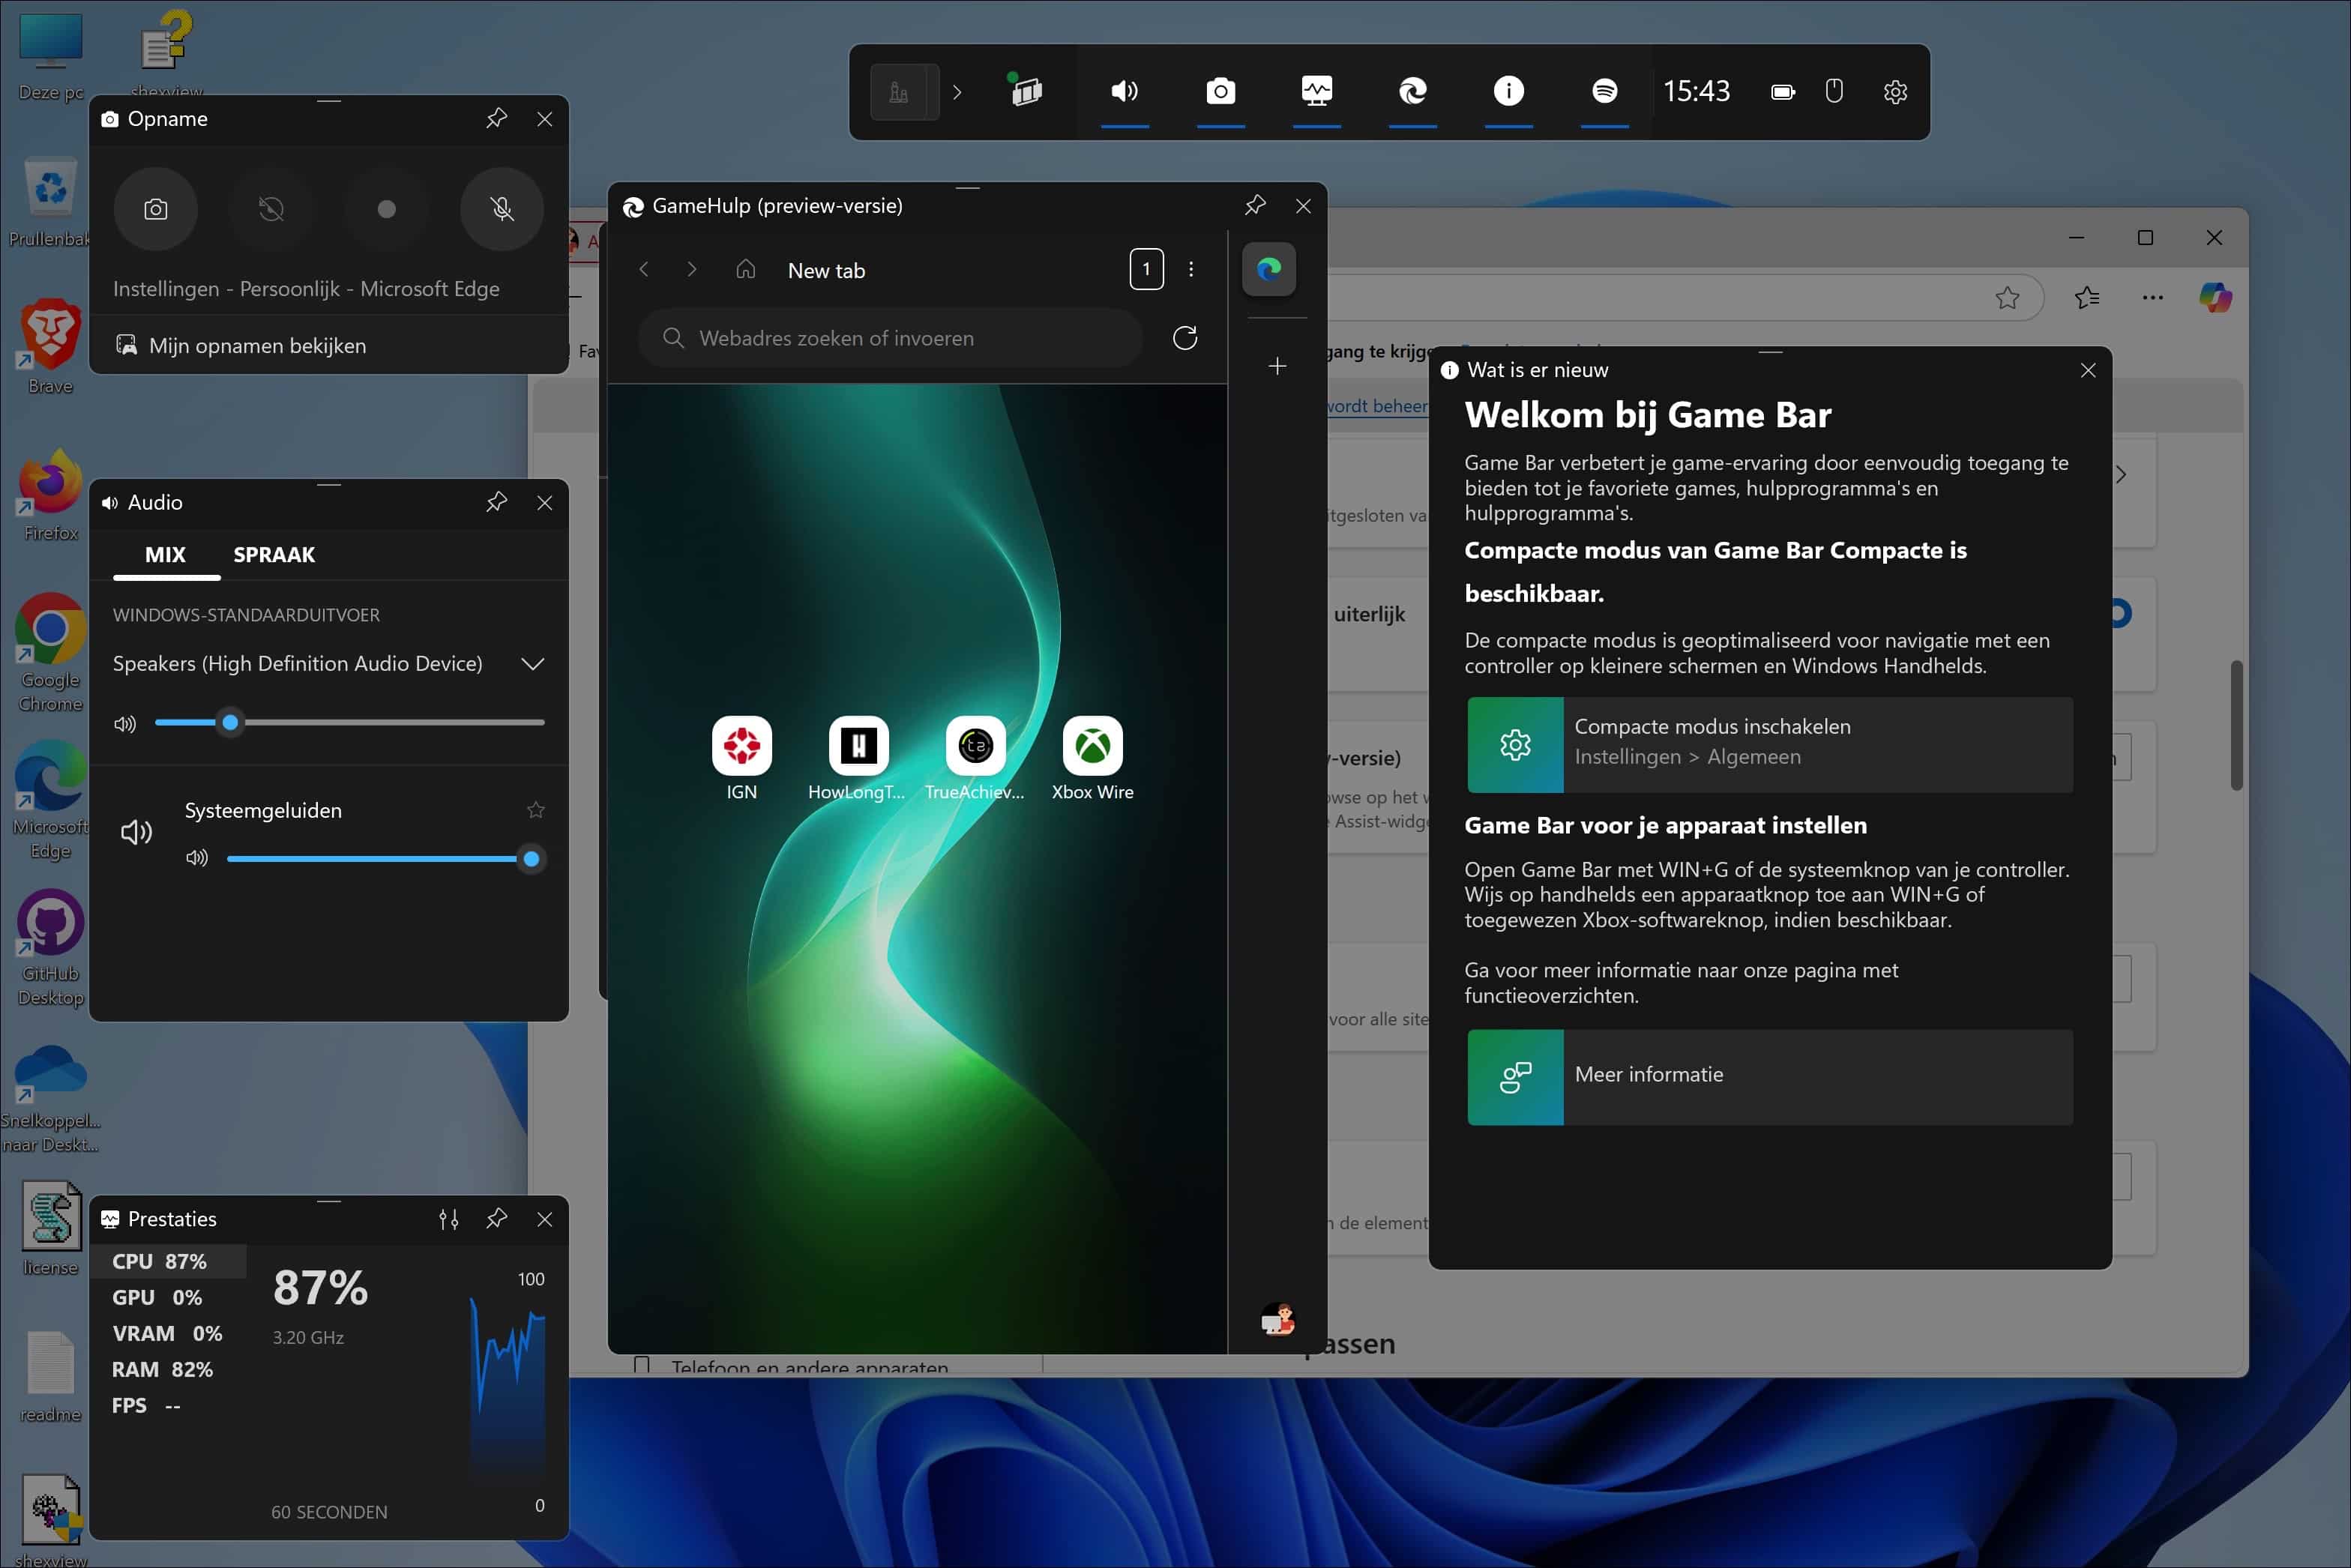The width and height of the screenshot is (2351, 1568).
Task: Open the three-dot options menu in GameHulp
Action: coord(1191,269)
